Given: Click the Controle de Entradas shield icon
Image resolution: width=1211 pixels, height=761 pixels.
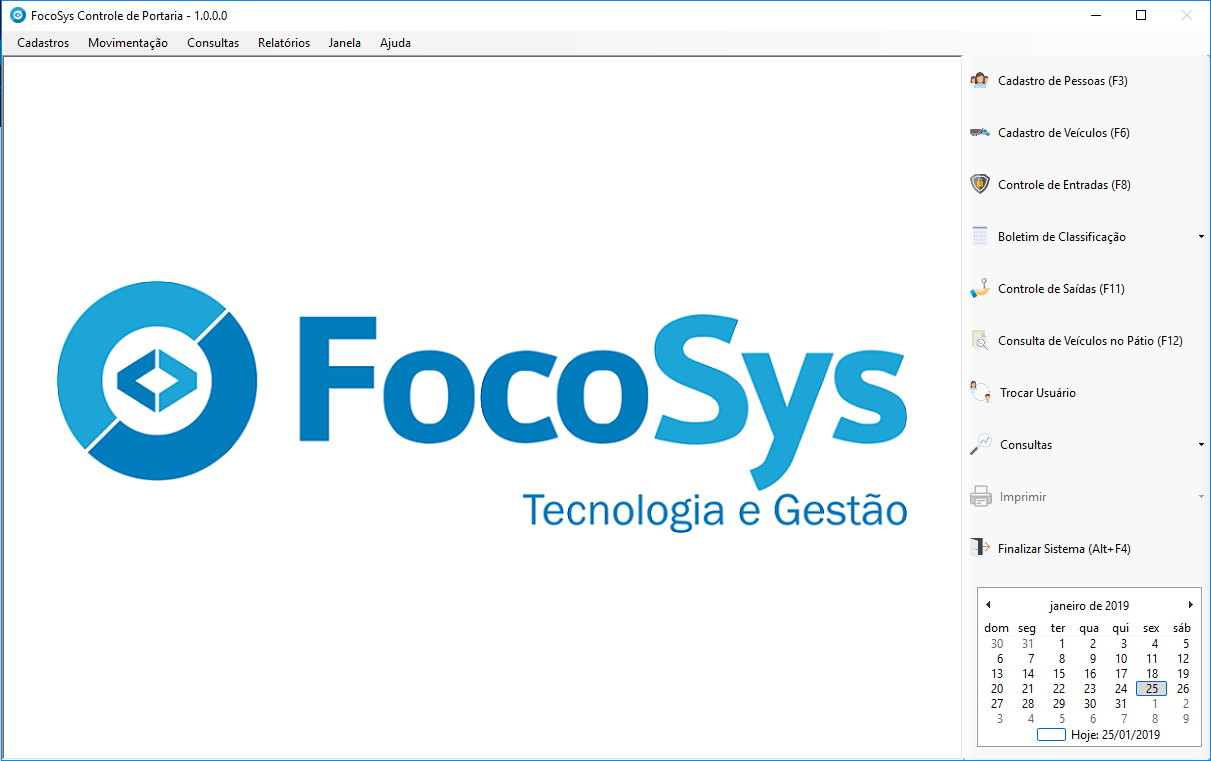Looking at the screenshot, I should pos(980,185).
